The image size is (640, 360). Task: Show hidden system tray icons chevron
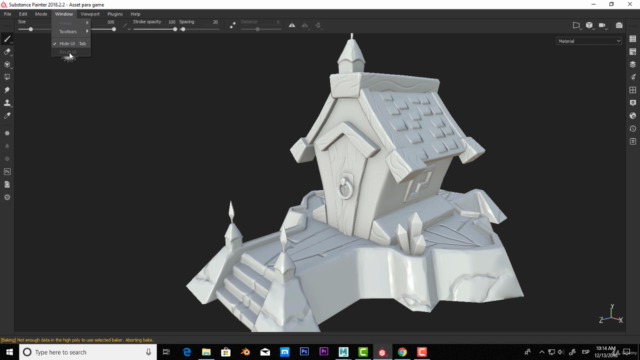tap(542, 352)
